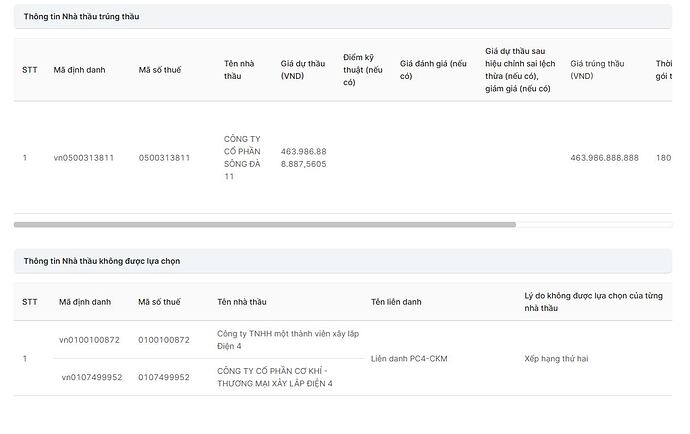Click the bid price 463.986.888.887,5605 cell
Viewport: 690px width, 434px height.
(x=303, y=158)
